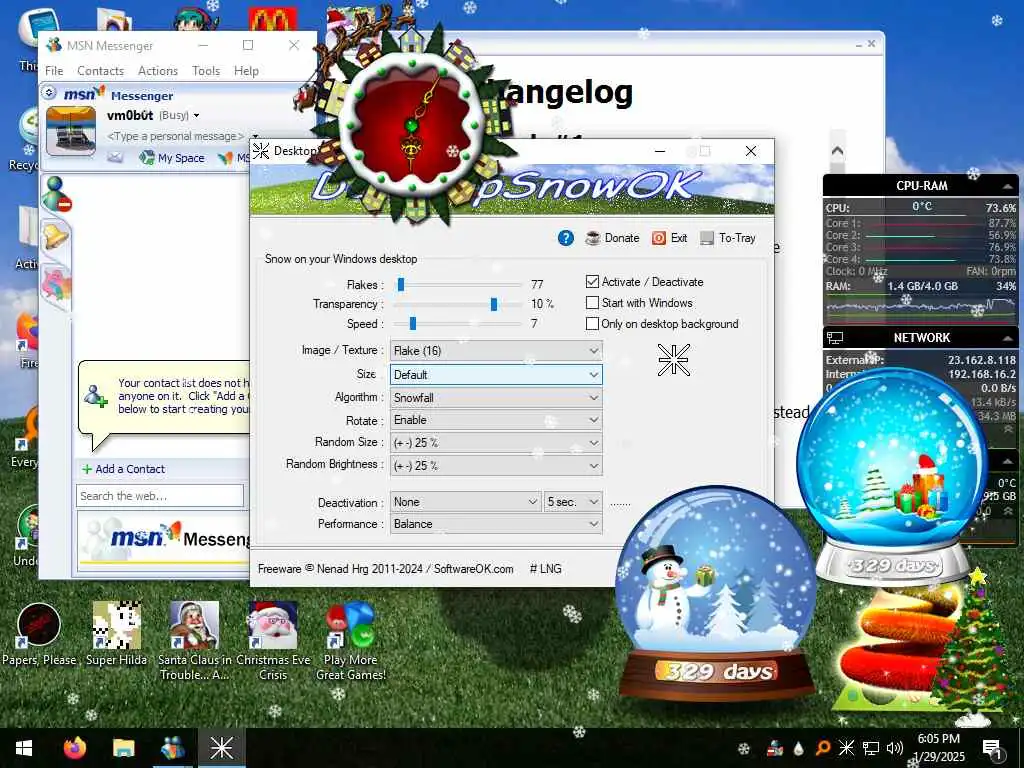Click the orange magnifier tray icon
Image resolution: width=1024 pixels, height=768 pixels.
click(x=823, y=748)
